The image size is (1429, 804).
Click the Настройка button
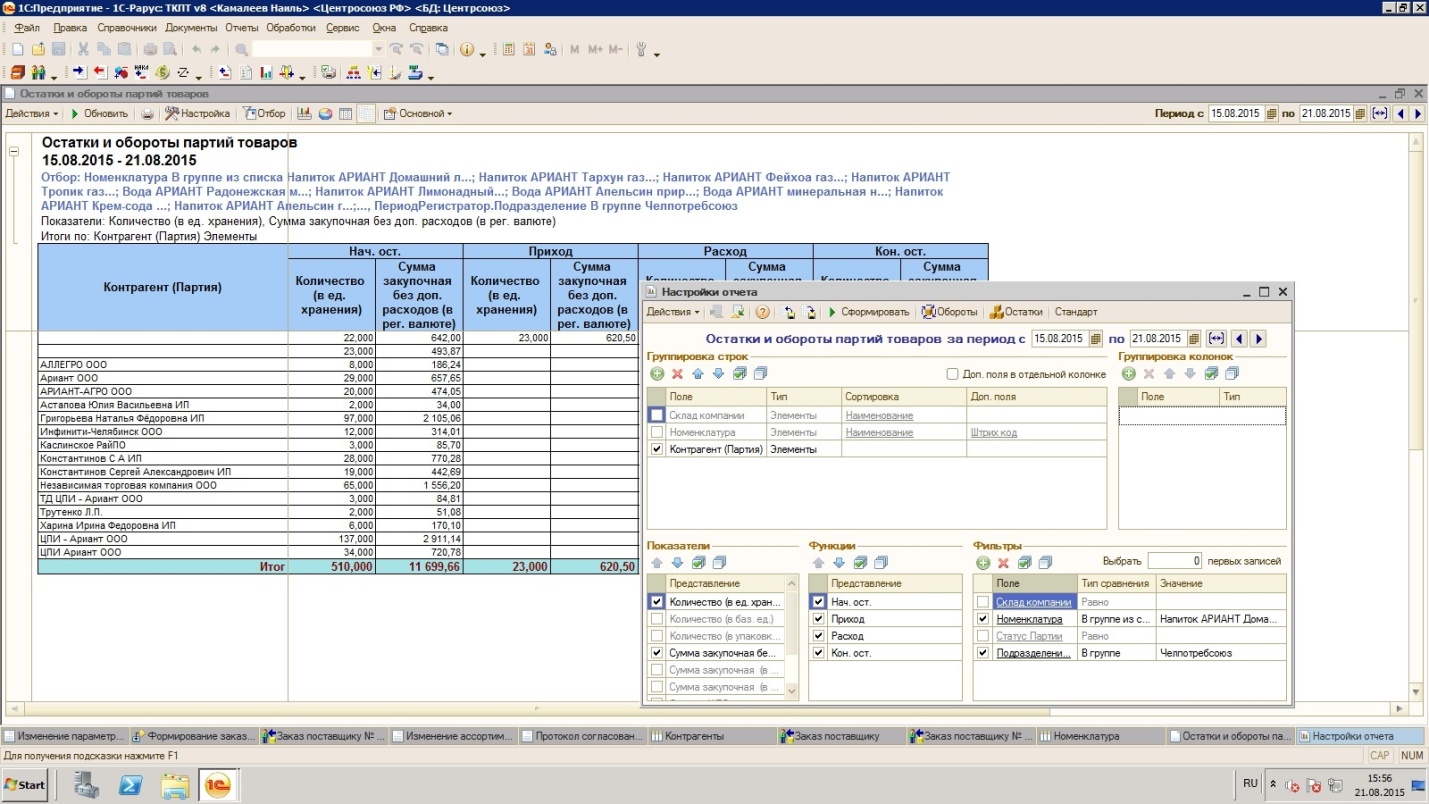click(198, 114)
